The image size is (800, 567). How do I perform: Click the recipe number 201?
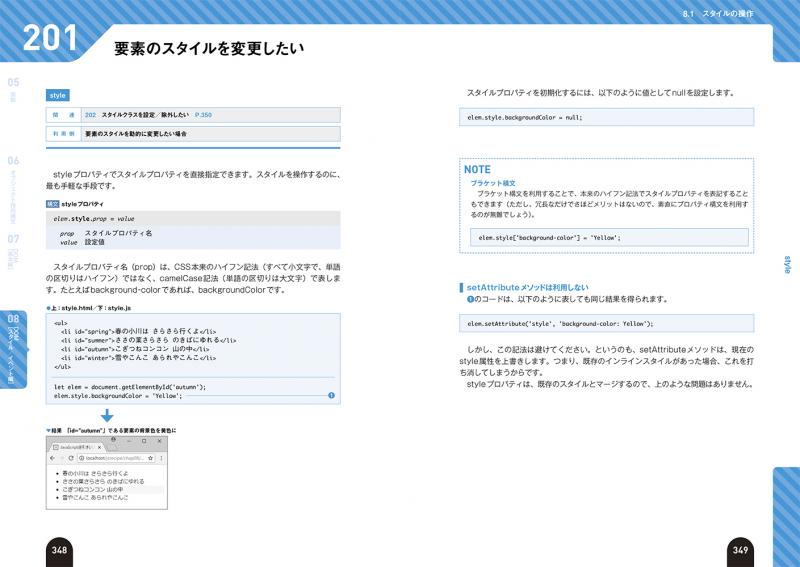click(x=49, y=38)
